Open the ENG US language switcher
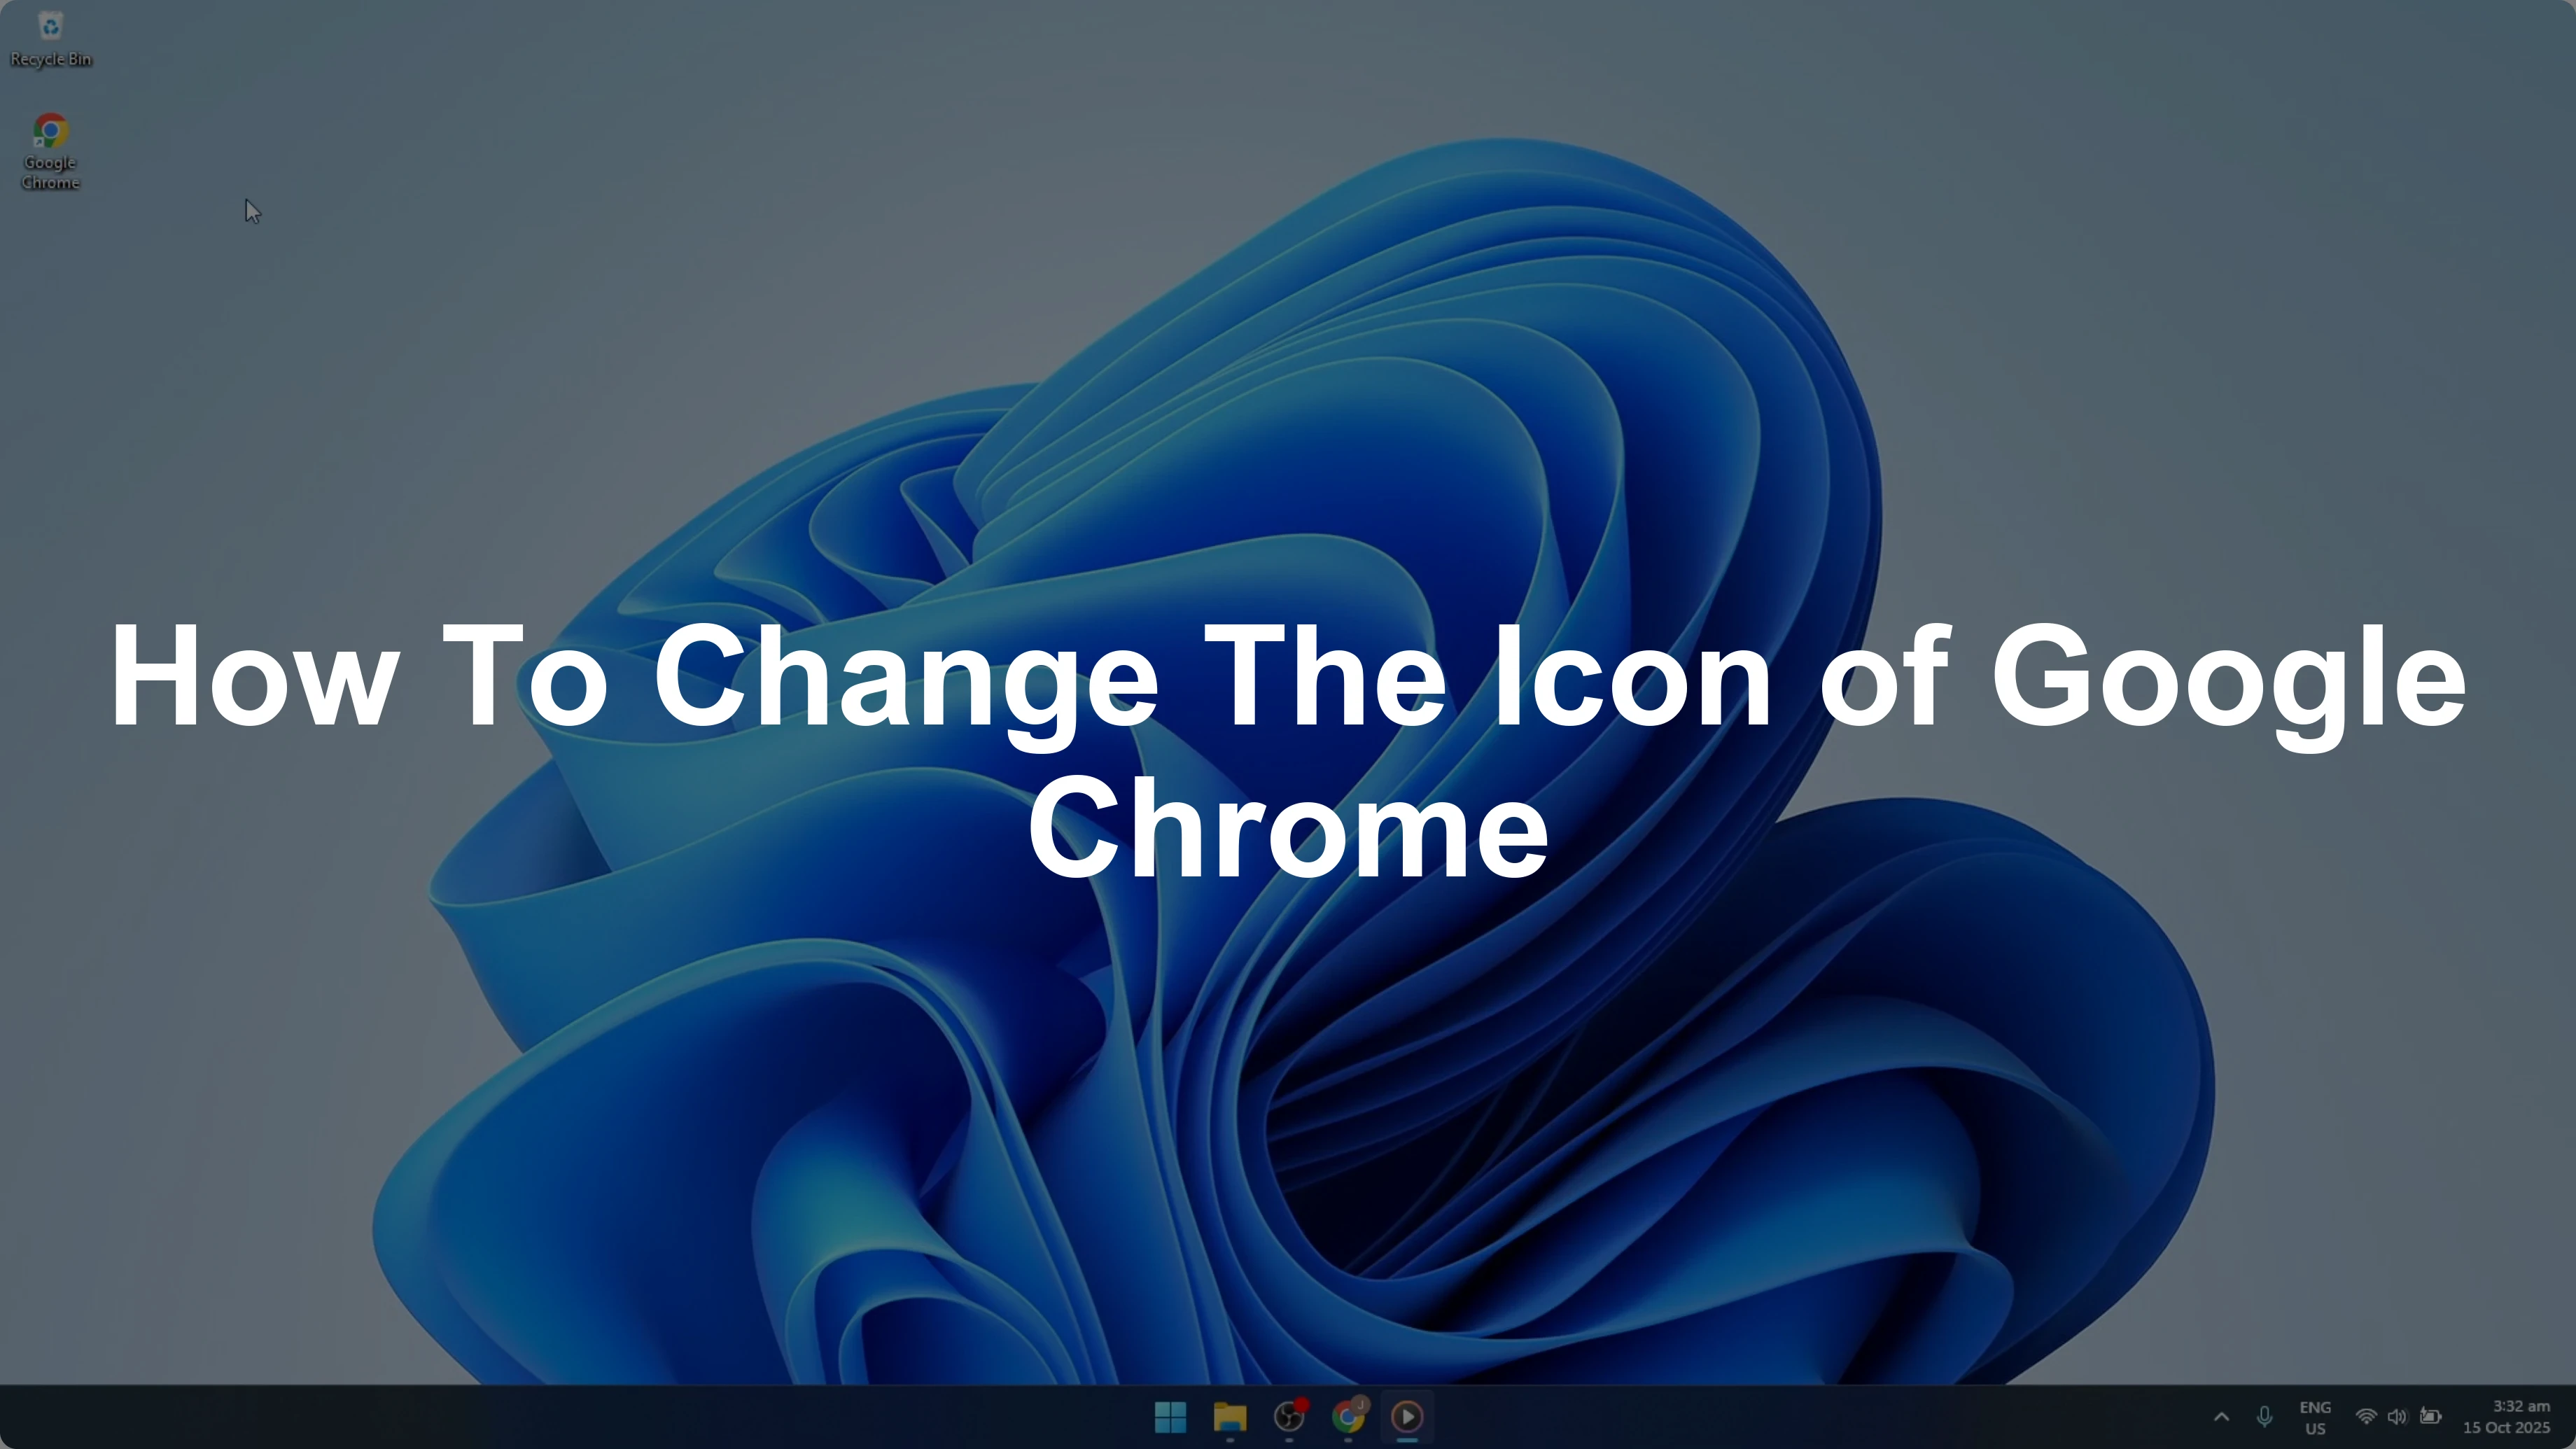 (x=2315, y=1416)
